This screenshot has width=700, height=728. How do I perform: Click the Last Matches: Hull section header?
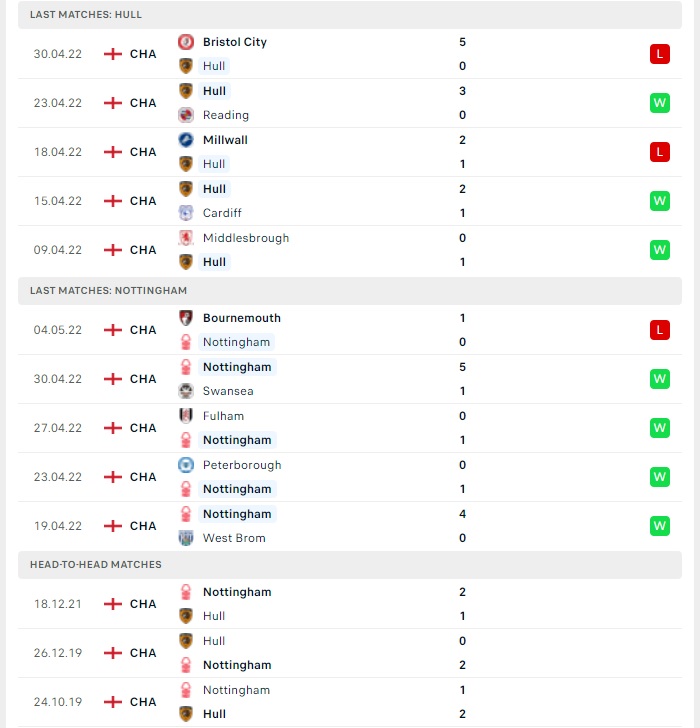[350, 15]
